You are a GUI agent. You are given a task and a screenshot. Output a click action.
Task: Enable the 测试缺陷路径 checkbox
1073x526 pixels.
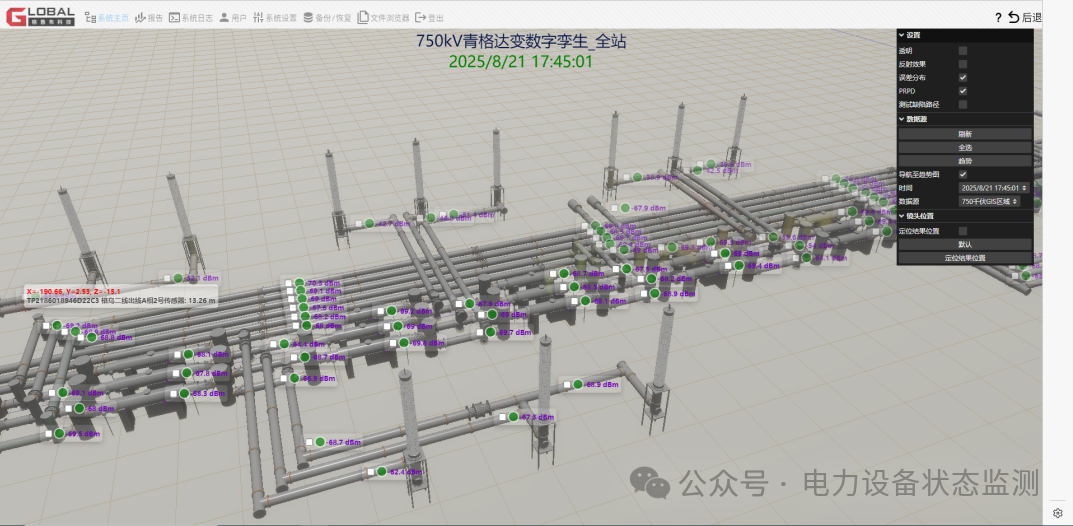tap(963, 104)
